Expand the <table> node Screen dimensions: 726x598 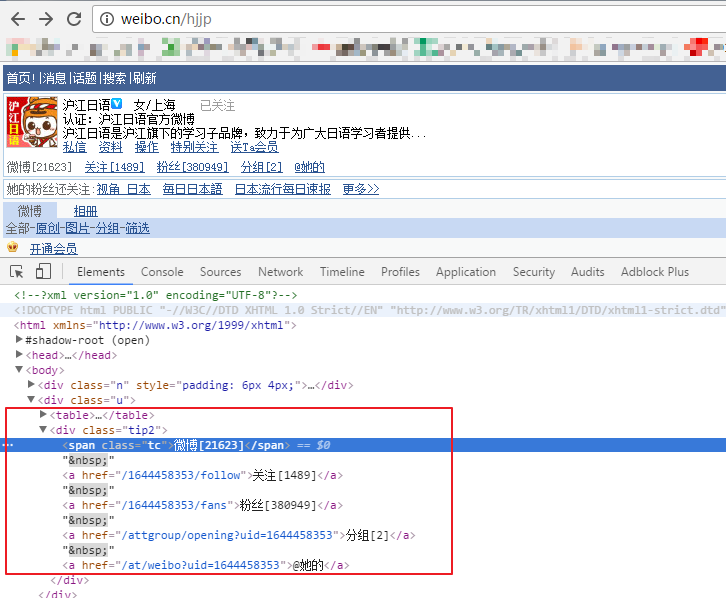[43, 414]
